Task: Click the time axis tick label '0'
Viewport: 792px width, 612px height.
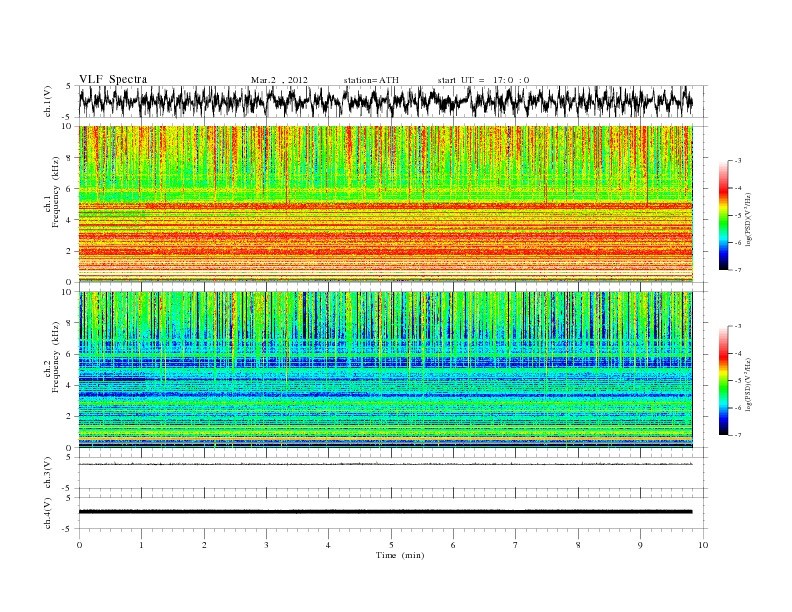Action: tap(79, 545)
